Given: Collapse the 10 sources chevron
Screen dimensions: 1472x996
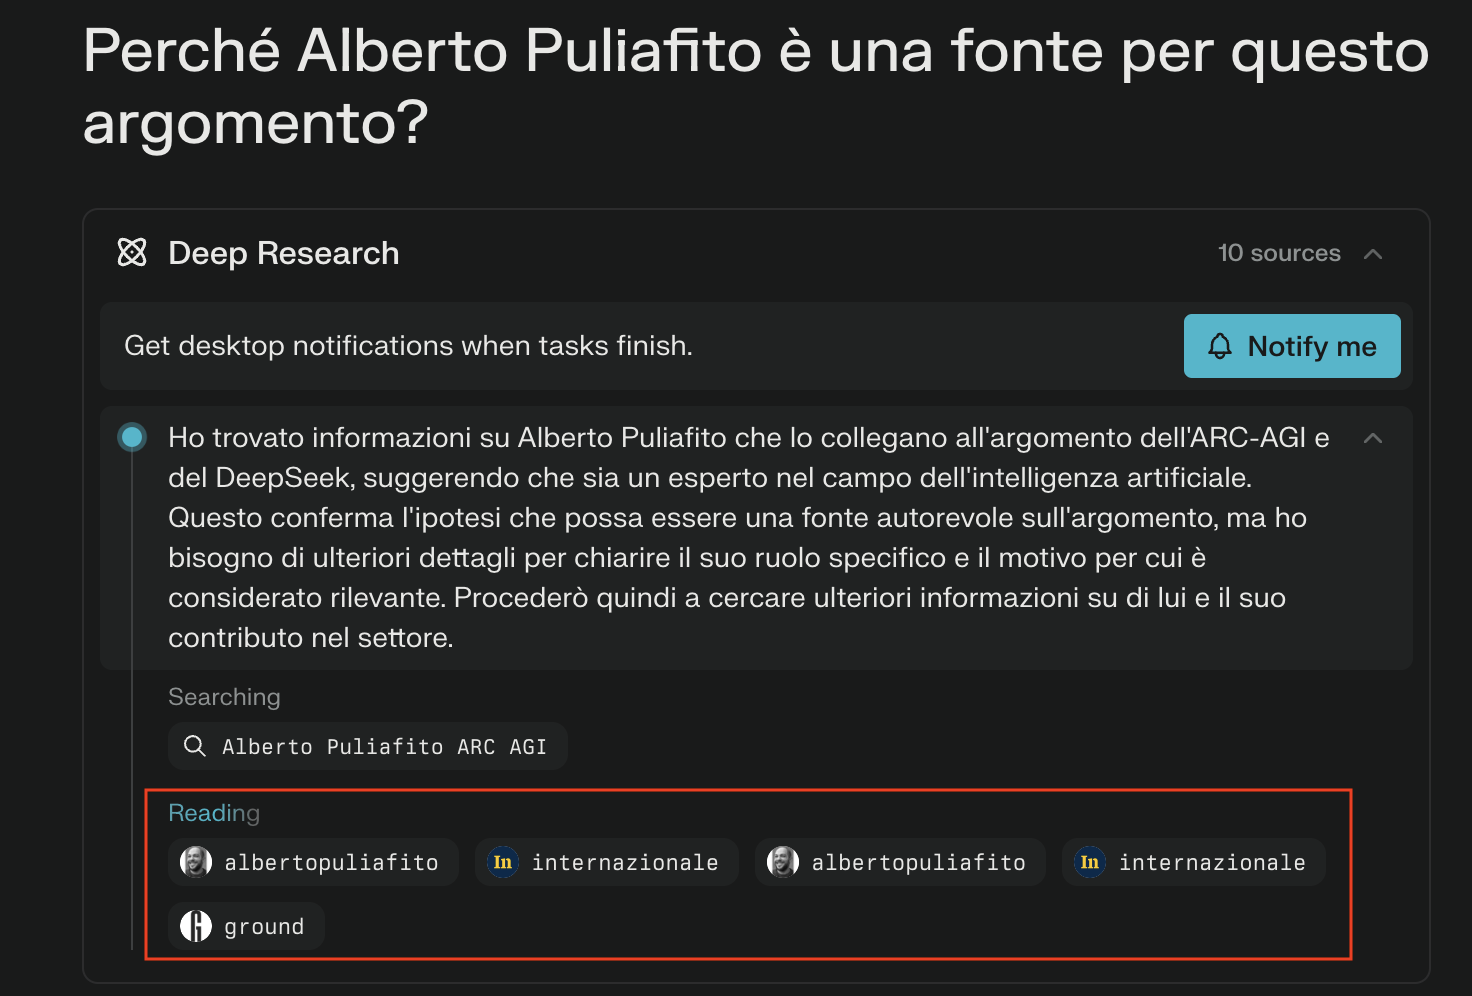Looking at the screenshot, I should (x=1373, y=254).
